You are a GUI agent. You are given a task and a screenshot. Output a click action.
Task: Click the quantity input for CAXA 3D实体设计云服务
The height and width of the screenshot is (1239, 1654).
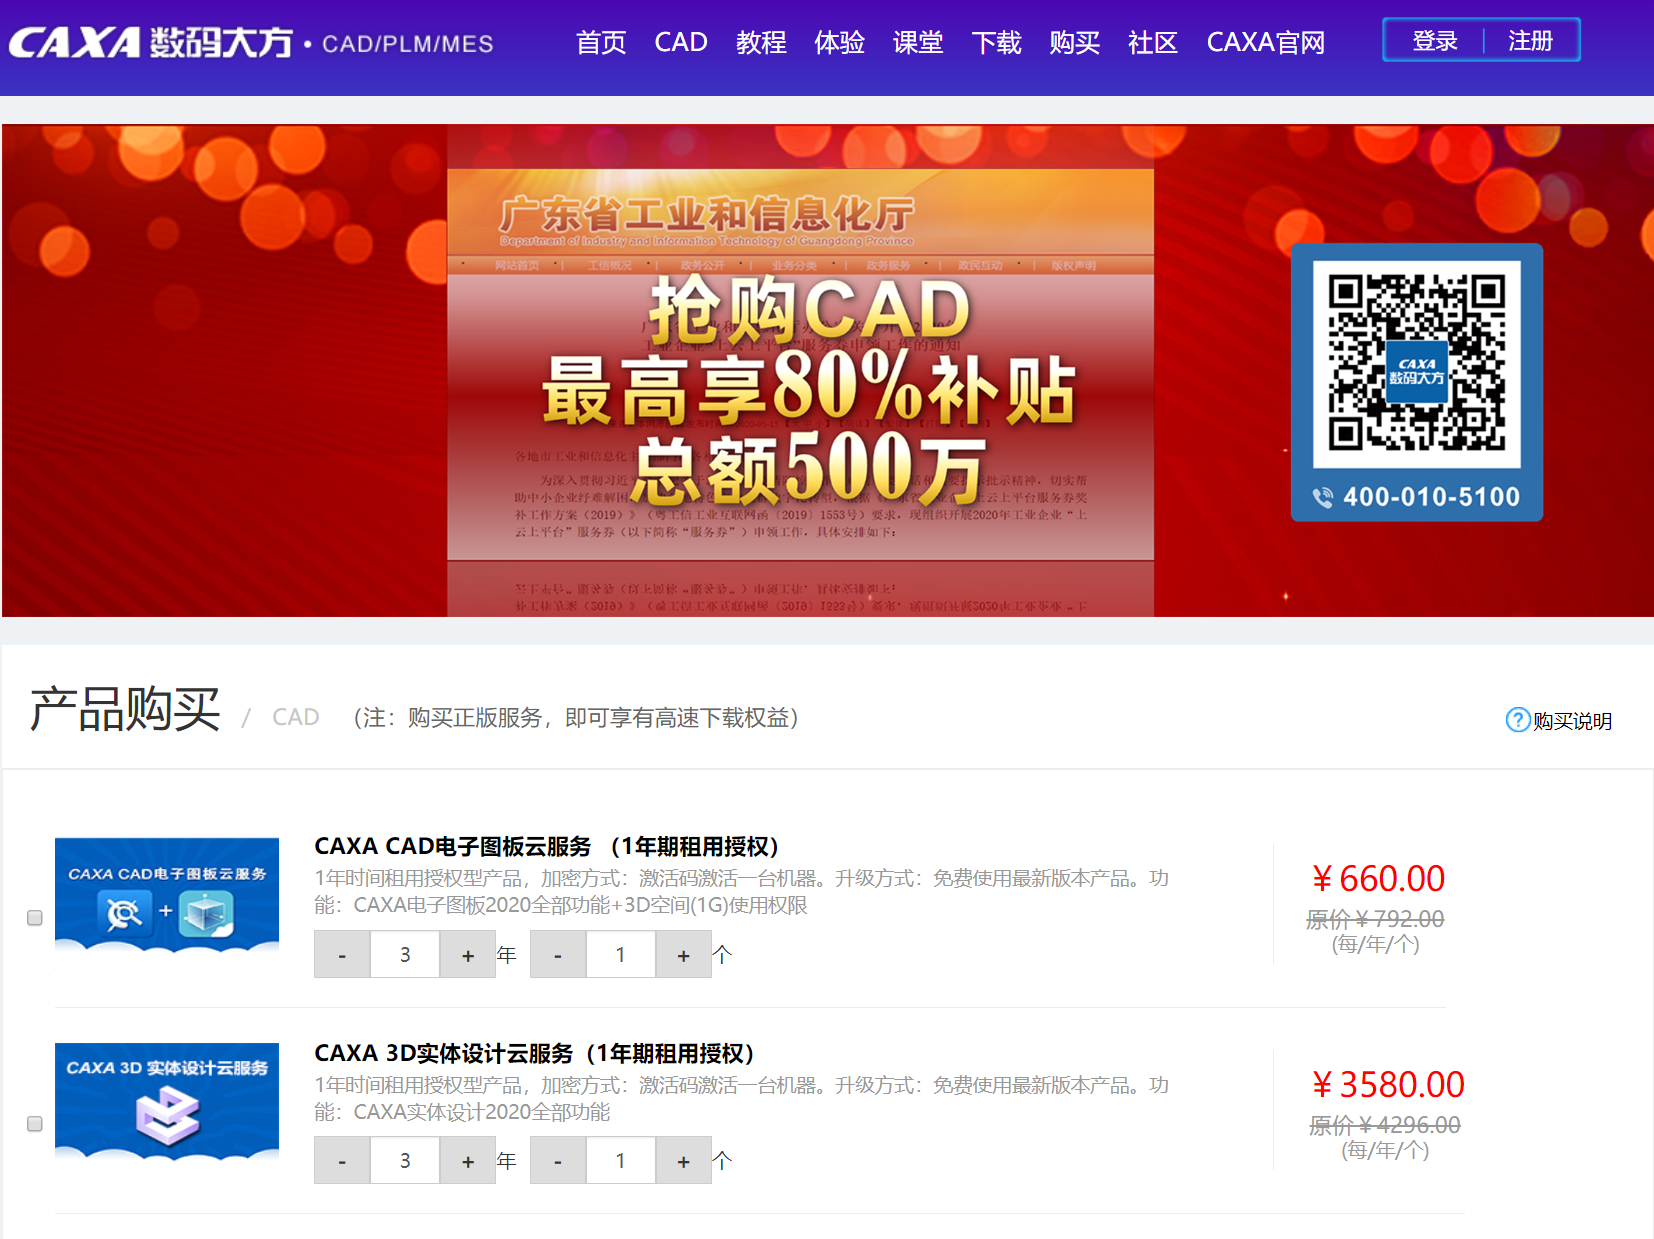tap(621, 1160)
